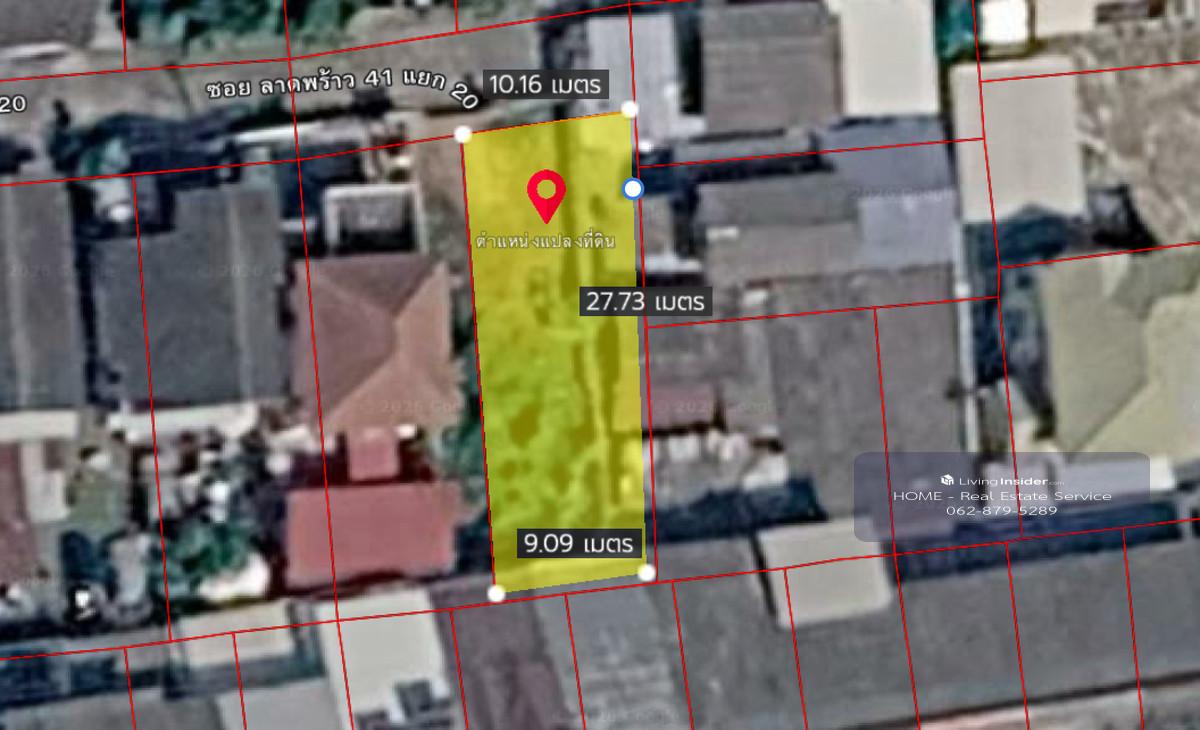Click the "20" label at the left edge
This screenshot has width=1200, height=730.
(12, 104)
